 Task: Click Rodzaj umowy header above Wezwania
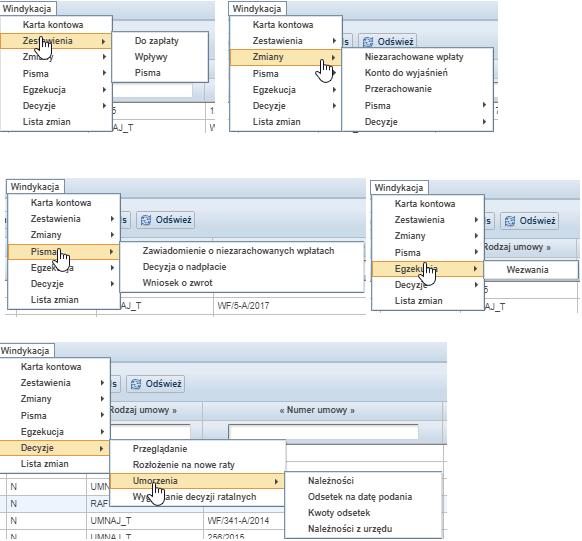517,247
